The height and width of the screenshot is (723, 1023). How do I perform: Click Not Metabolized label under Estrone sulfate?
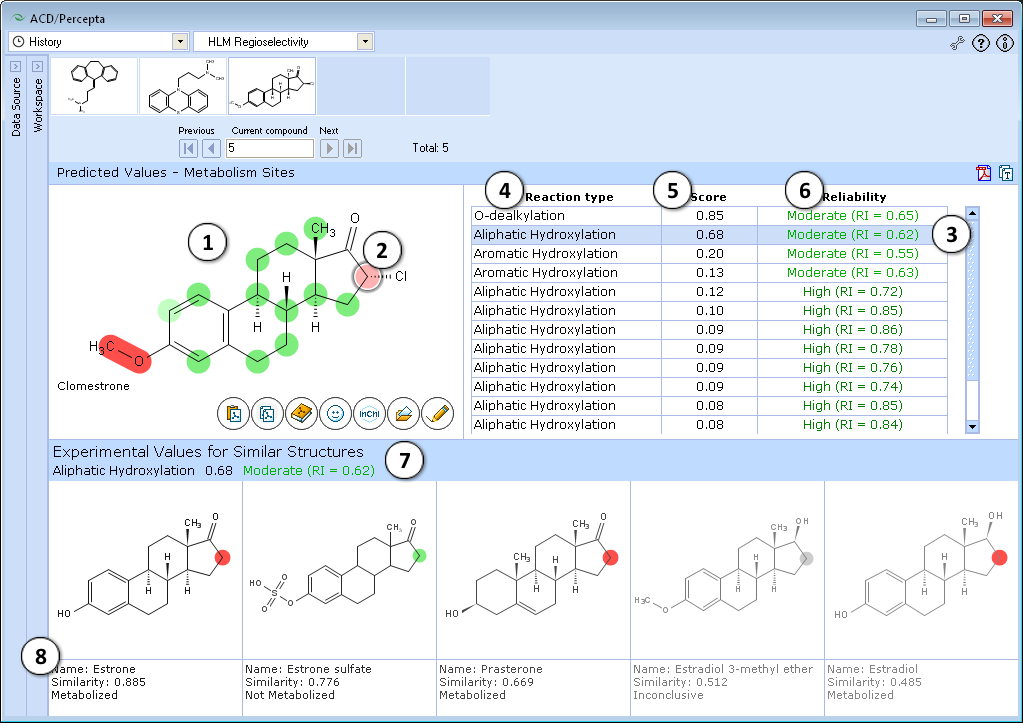click(290, 696)
